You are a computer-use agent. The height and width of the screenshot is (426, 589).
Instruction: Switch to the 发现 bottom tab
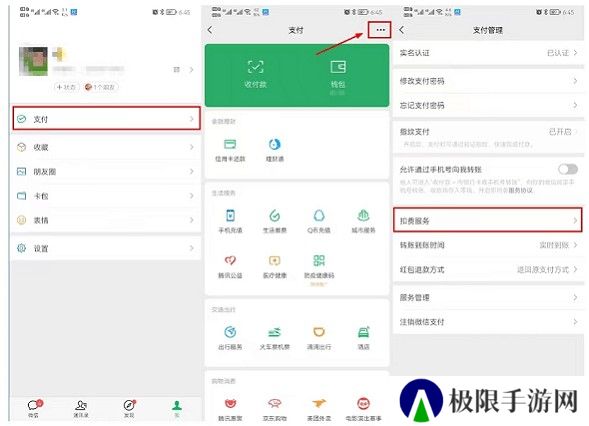pos(129,408)
